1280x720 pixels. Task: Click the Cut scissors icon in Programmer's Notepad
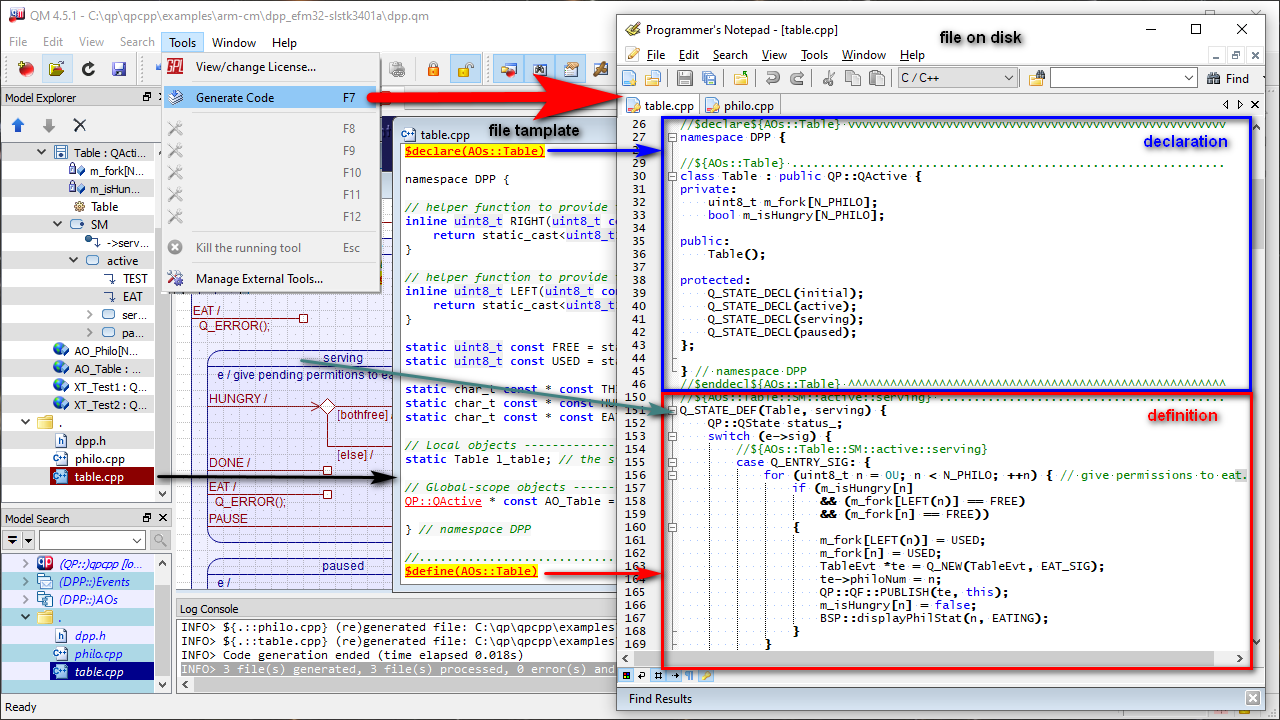point(828,79)
